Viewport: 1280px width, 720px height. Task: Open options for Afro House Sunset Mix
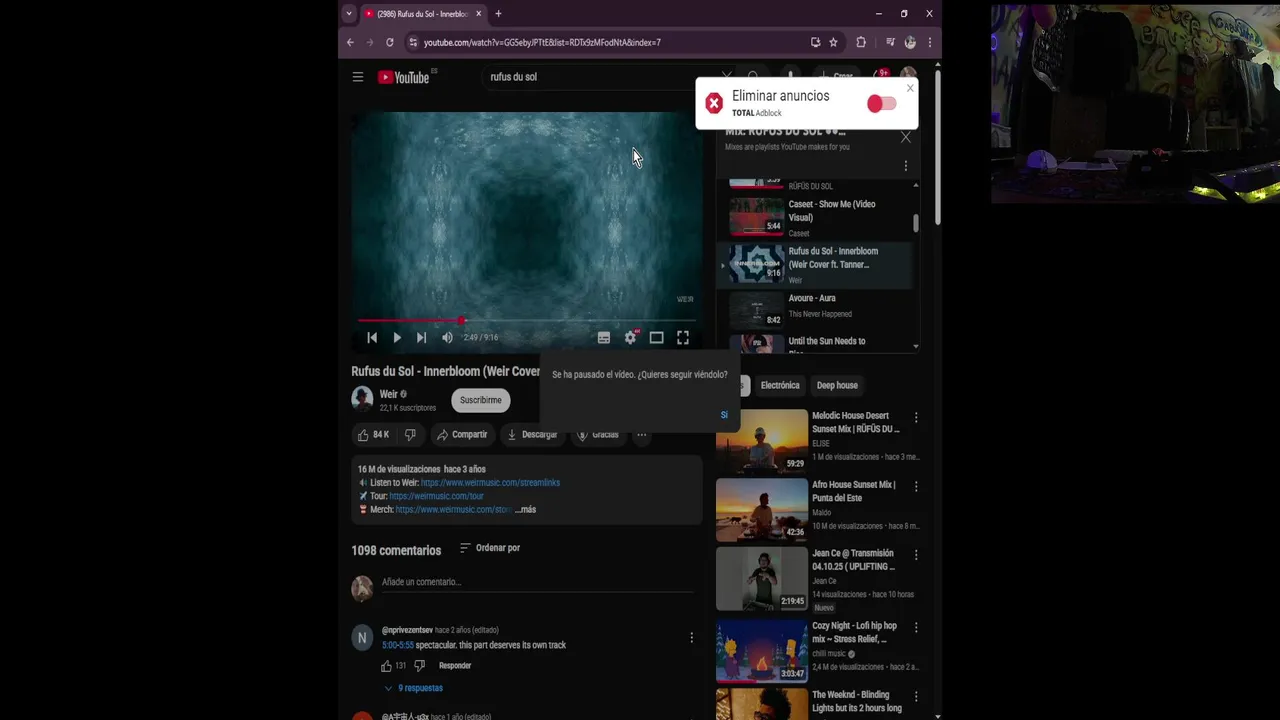tap(916, 486)
